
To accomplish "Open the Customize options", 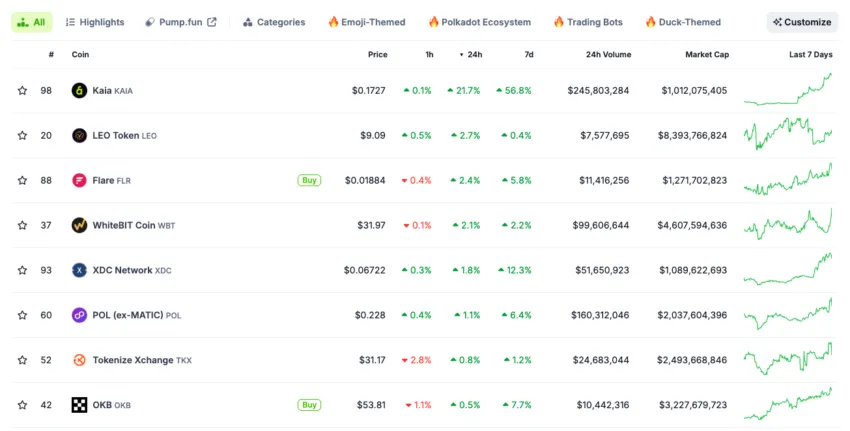I will 802,22.
